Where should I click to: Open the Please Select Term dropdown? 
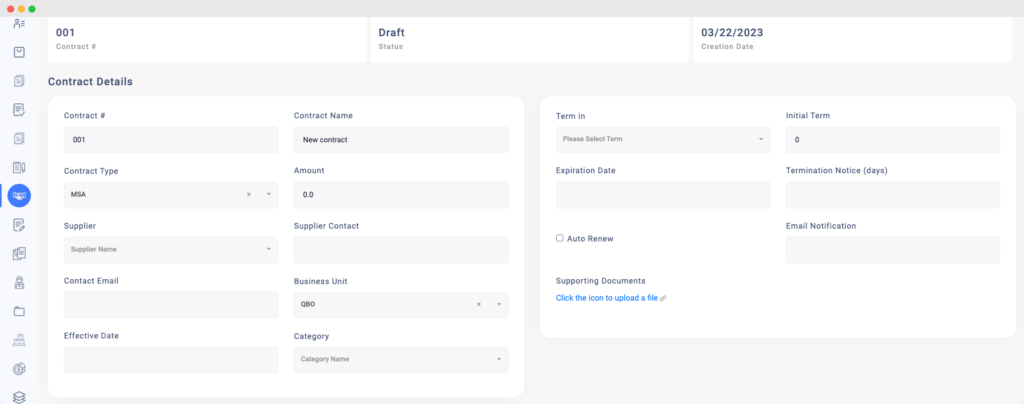click(x=761, y=139)
